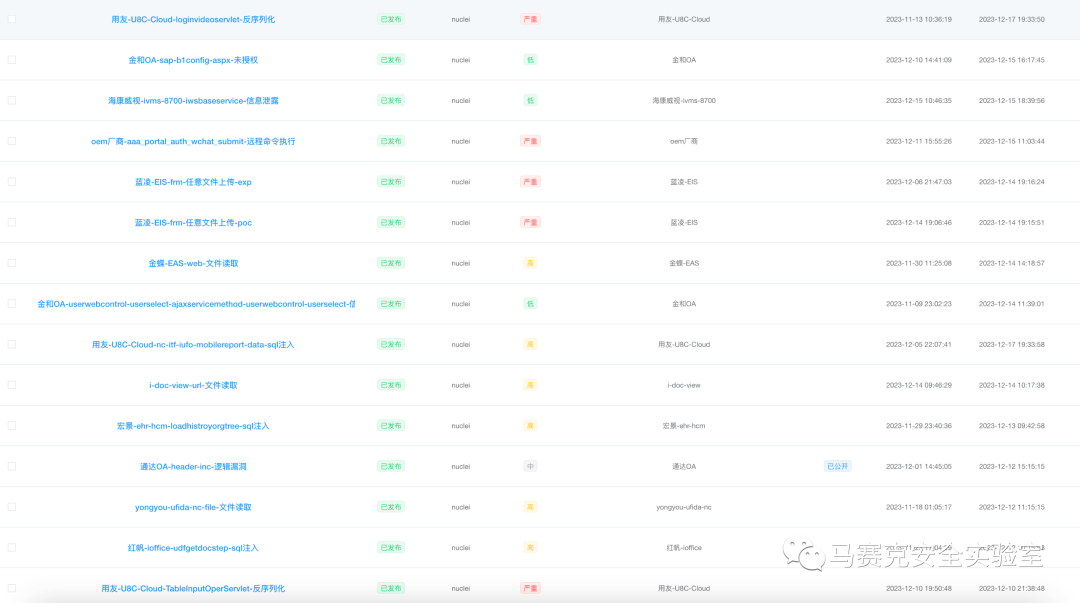Click nuclei cell in 金蝶-EAS-web row
Image resolution: width=1080 pixels, height=603 pixels.
[461, 263]
